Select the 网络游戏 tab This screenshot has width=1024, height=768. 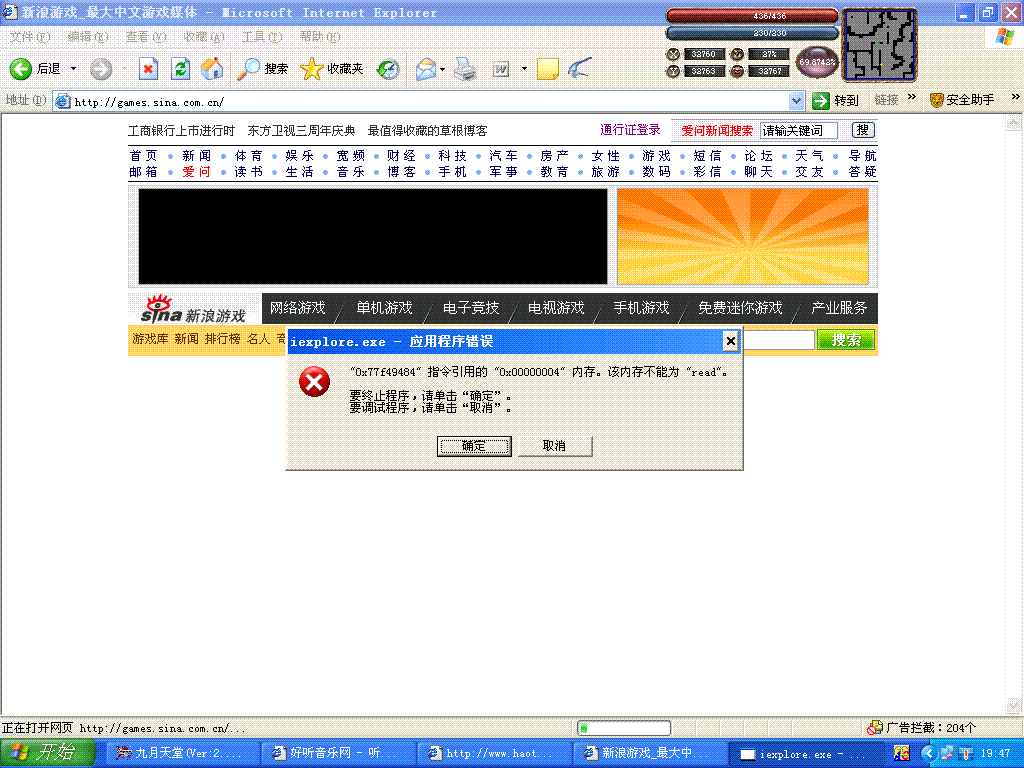click(298, 308)
